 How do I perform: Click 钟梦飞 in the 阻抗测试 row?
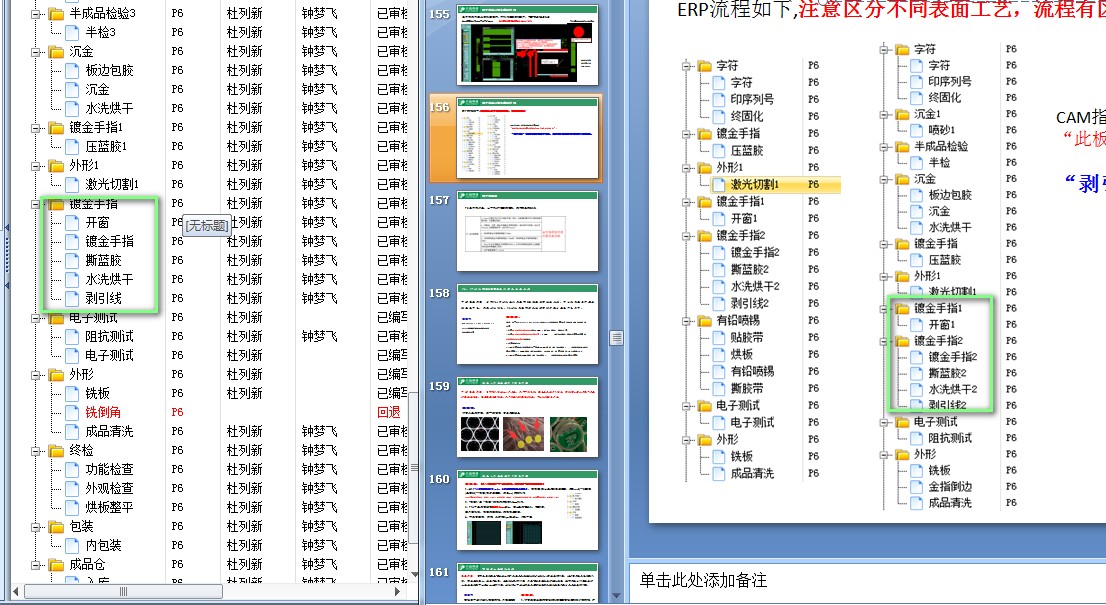click(x=320, y=337)
